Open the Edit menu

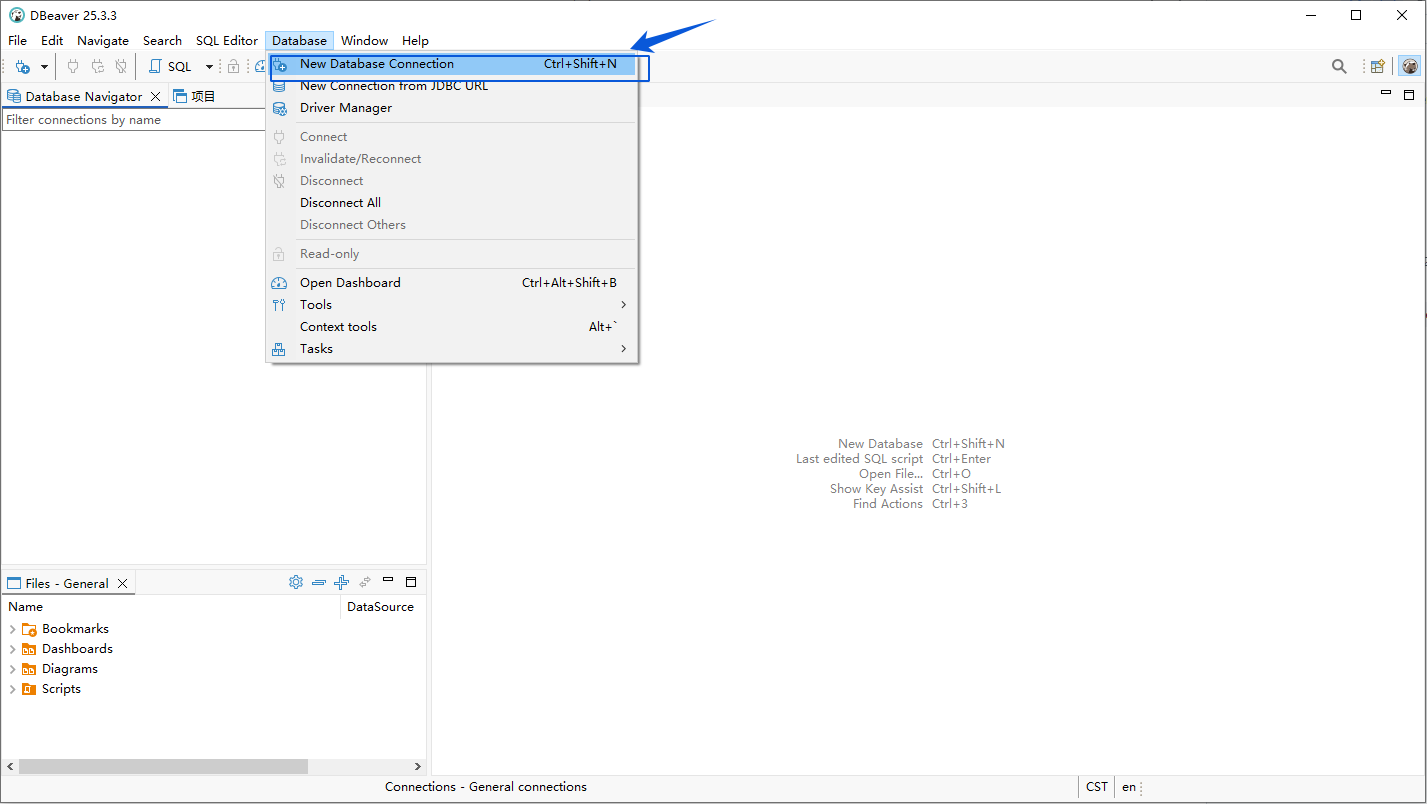click(52, 41)
